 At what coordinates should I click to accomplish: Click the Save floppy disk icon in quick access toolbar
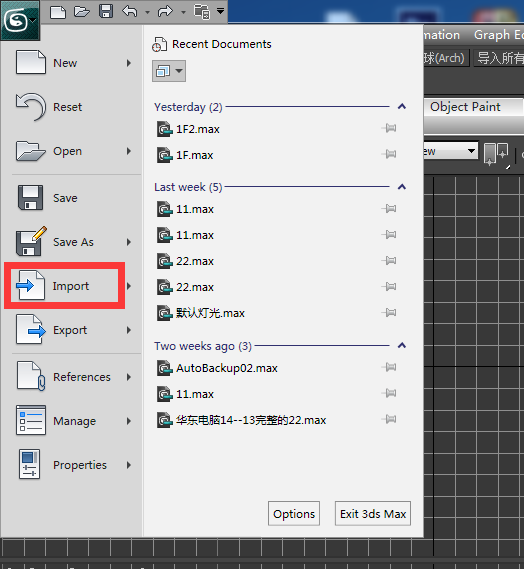point(106,11)
